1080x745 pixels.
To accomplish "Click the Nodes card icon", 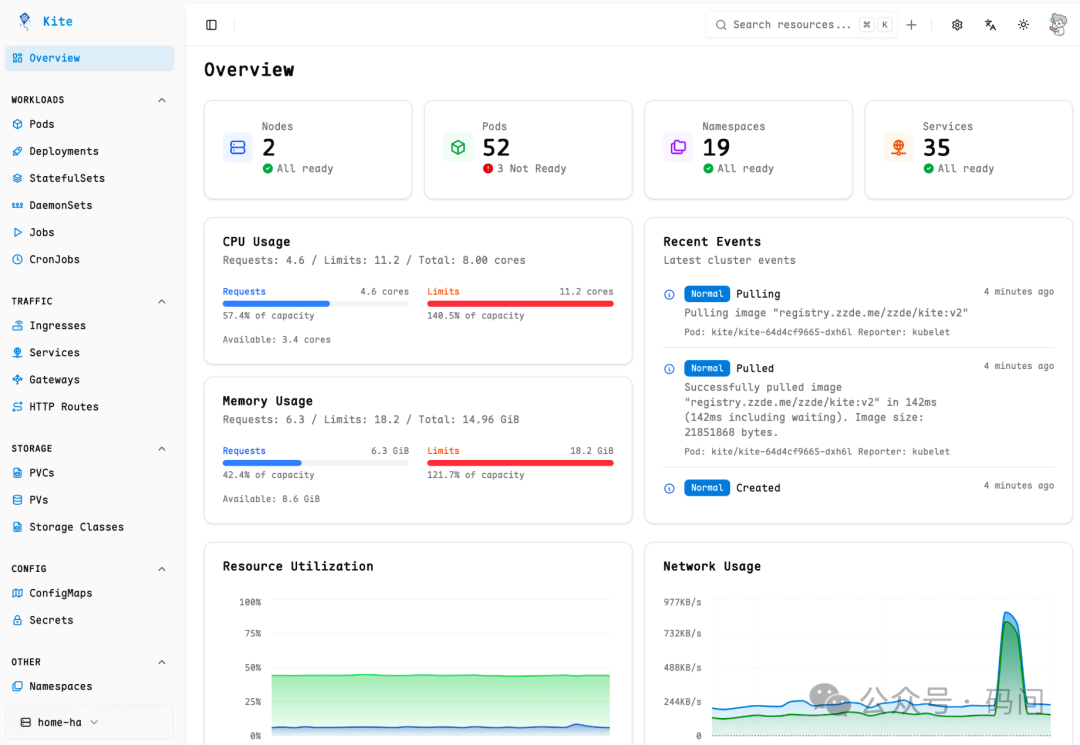I will [x=238, y=148].
